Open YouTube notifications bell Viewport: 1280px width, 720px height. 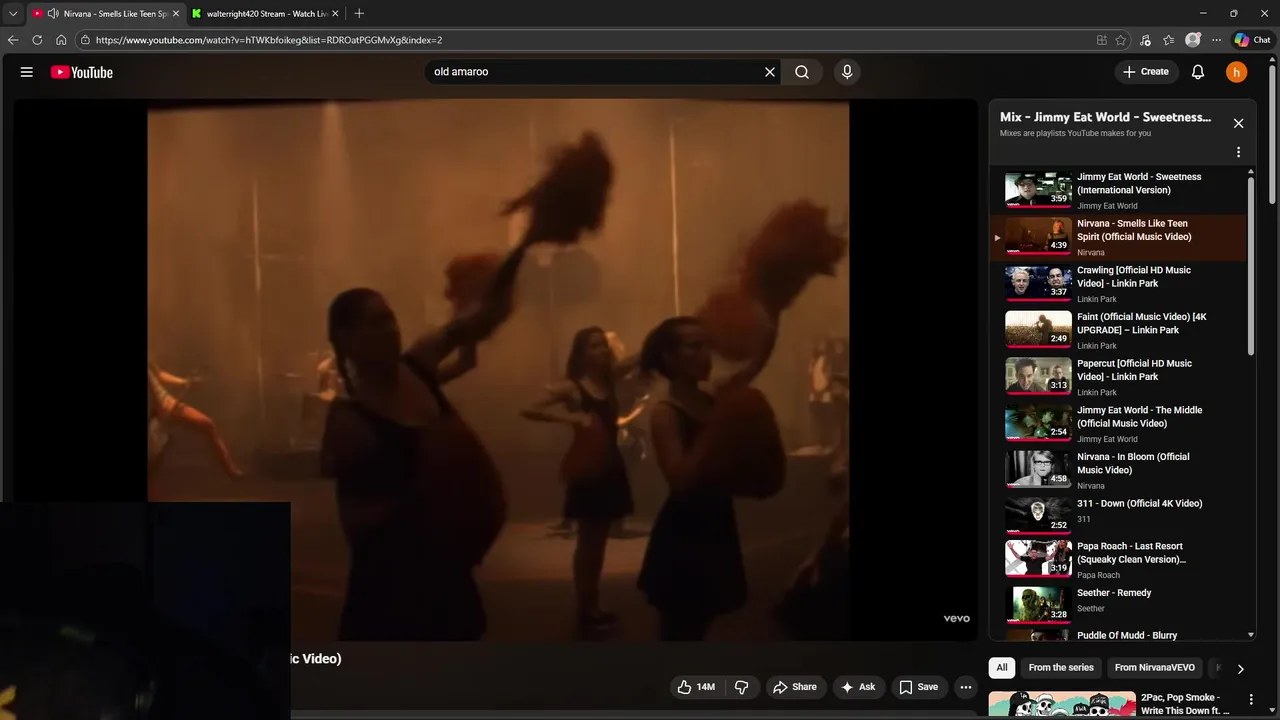point(1198,72)
